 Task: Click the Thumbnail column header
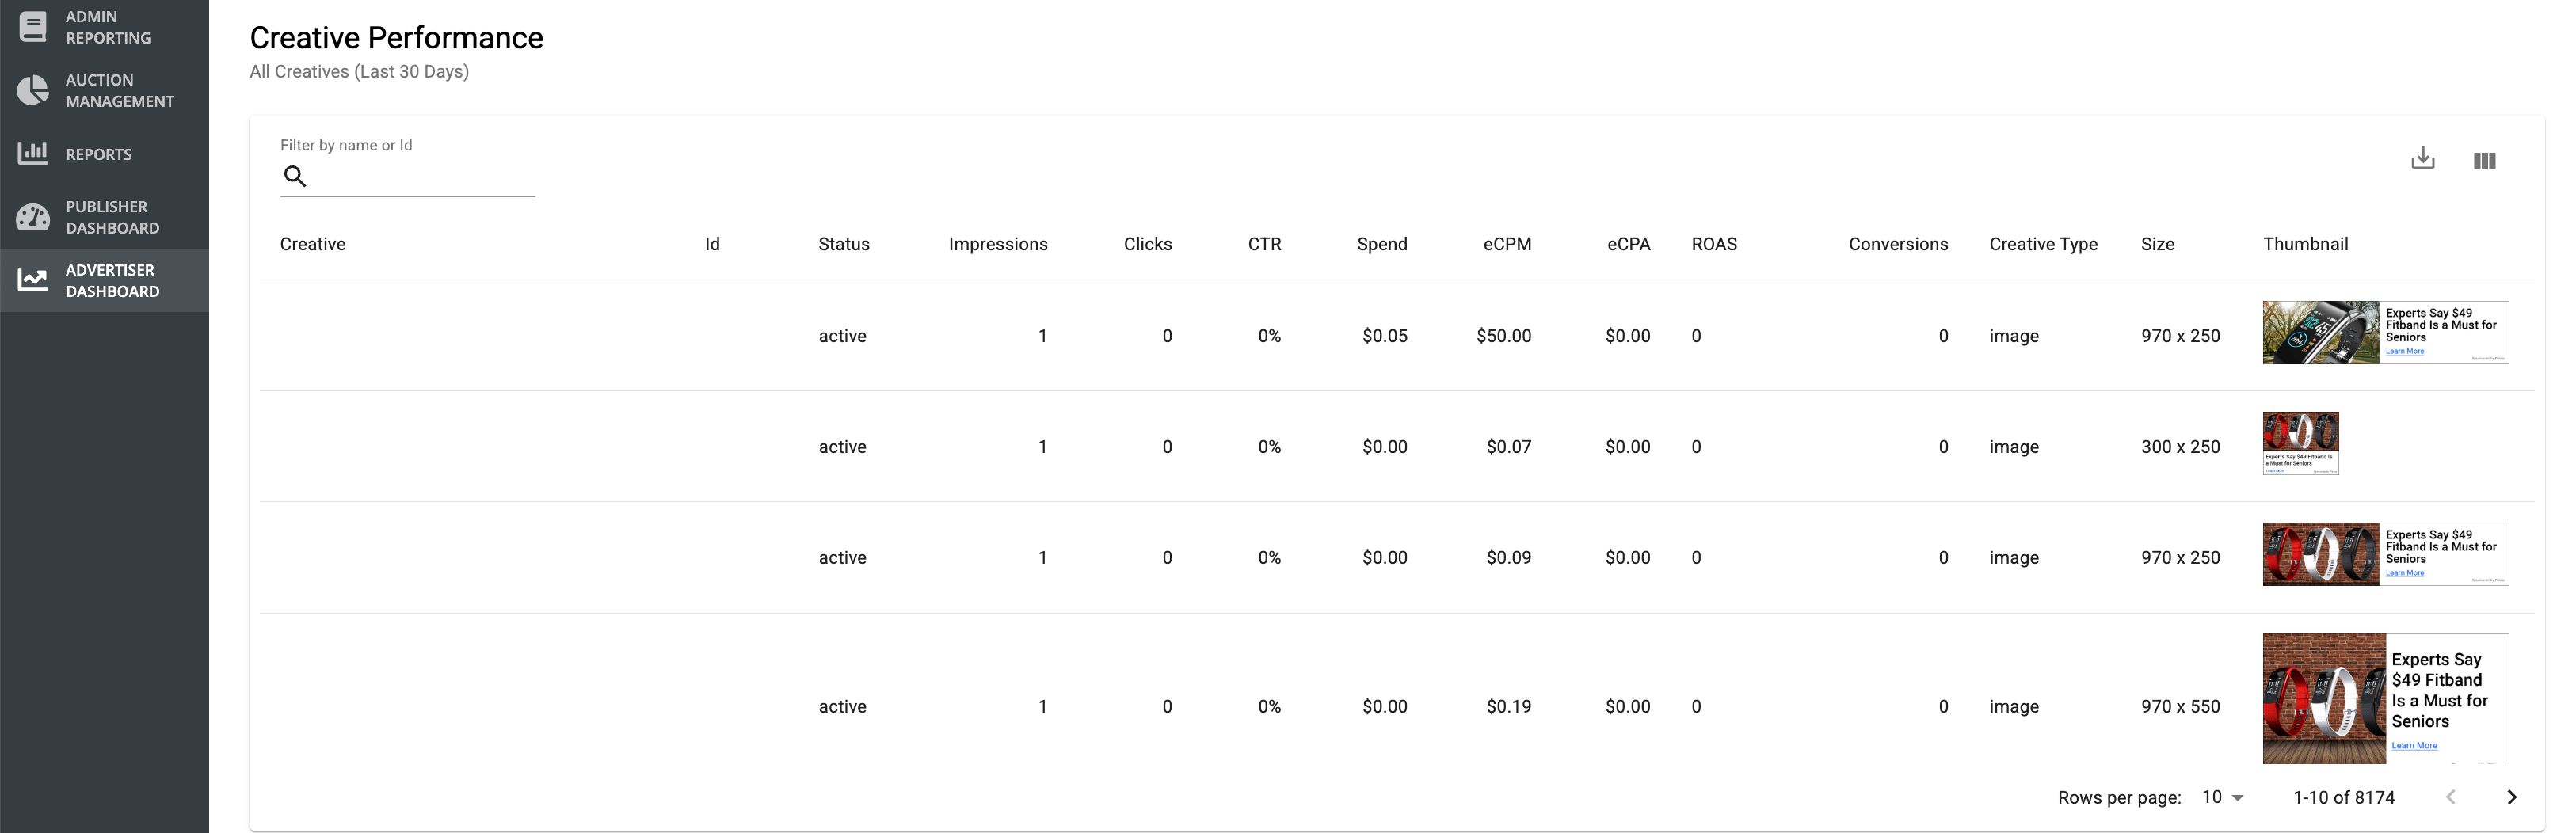2305,244
